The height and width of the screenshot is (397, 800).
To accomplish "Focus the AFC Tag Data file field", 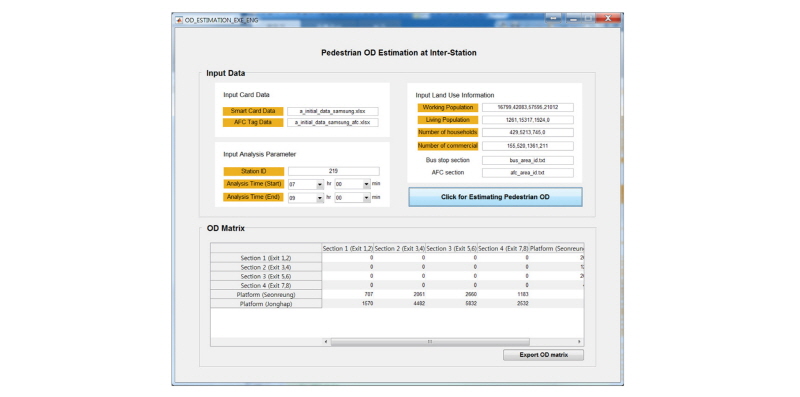I will 333,122.
